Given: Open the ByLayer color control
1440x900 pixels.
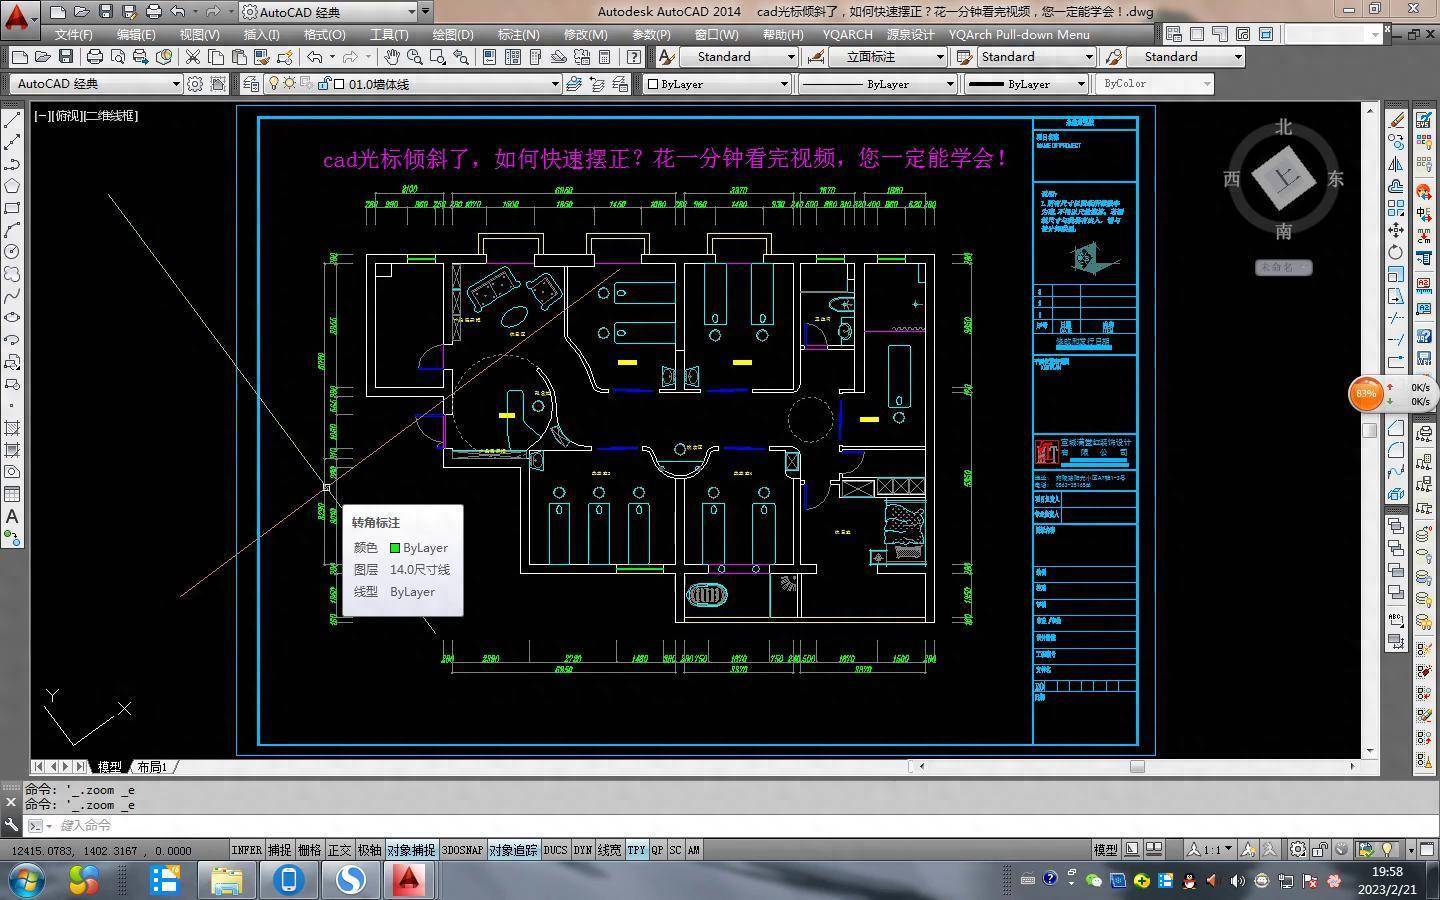Looking at the screenshot, I should pos(717,84).
